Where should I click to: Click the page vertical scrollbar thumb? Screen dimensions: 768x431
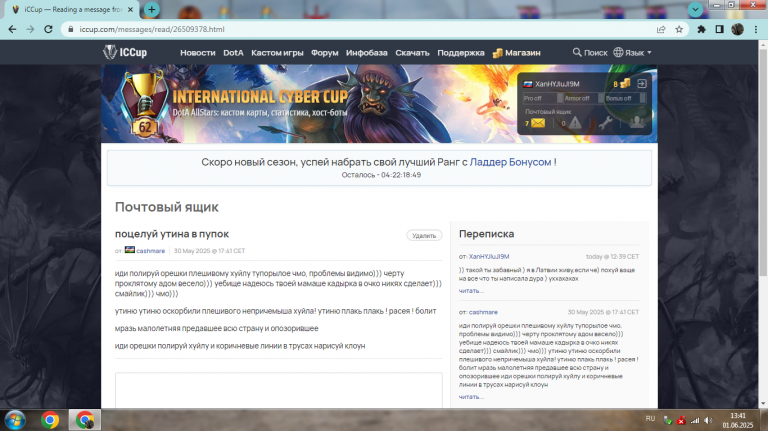[763, 162]
